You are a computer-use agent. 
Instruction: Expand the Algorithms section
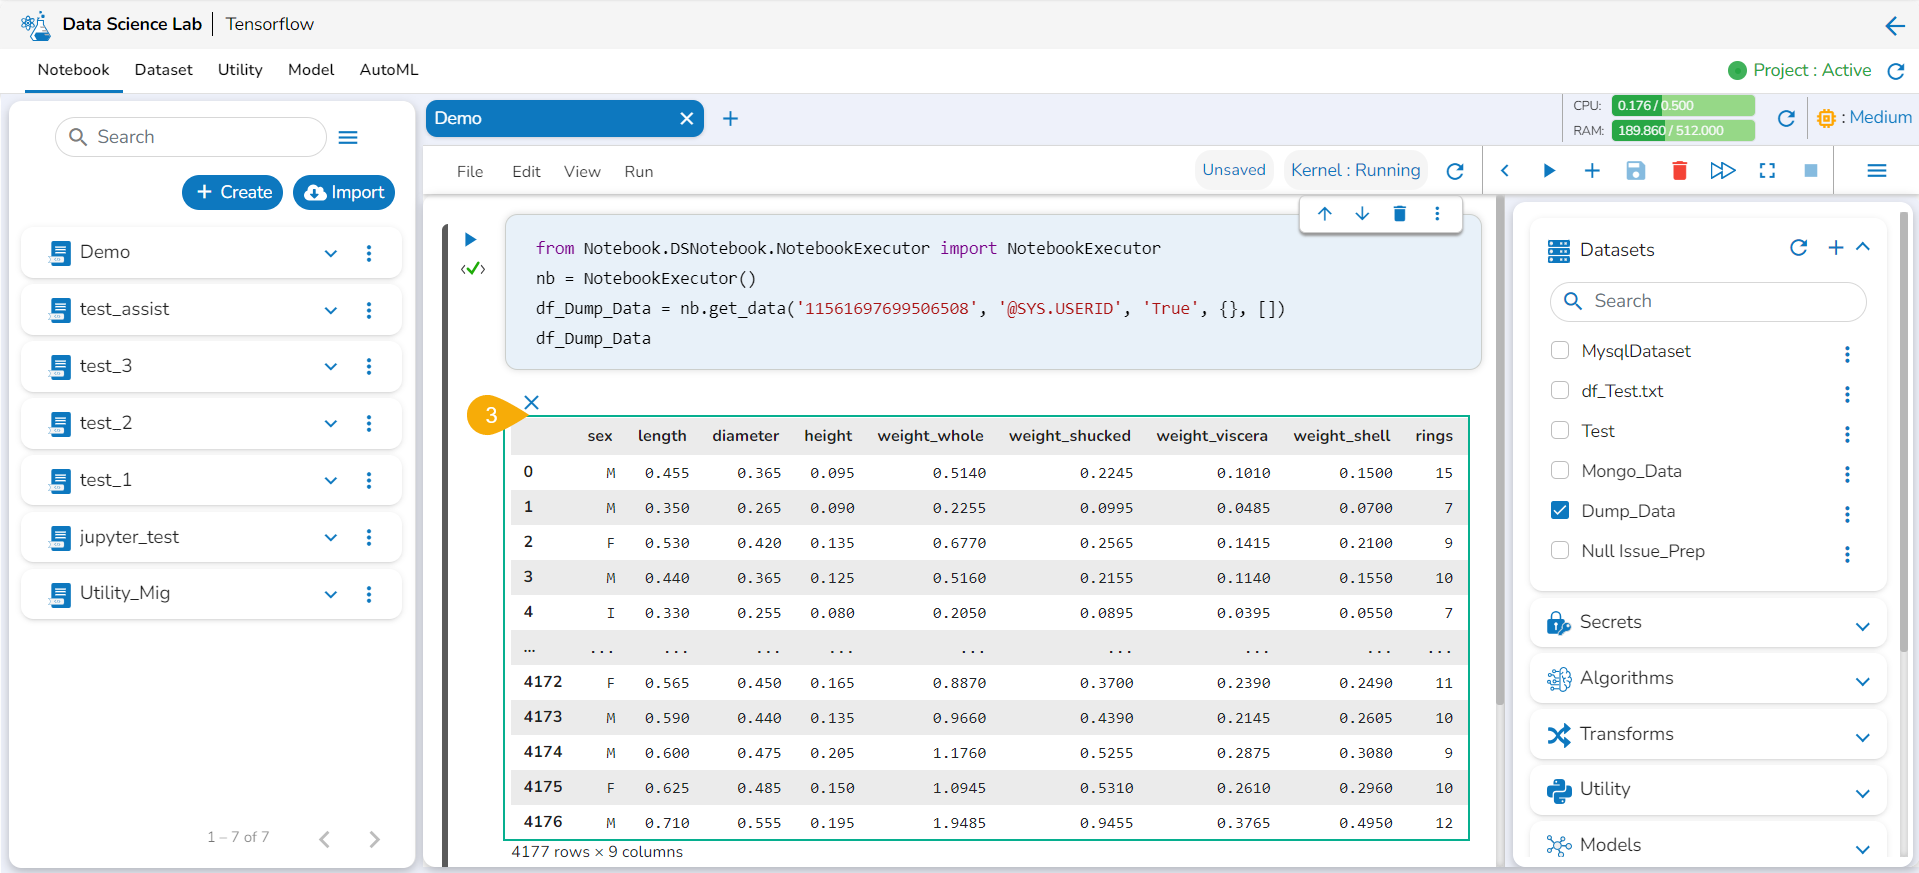pyautogui.click(x=1862, y=681)
